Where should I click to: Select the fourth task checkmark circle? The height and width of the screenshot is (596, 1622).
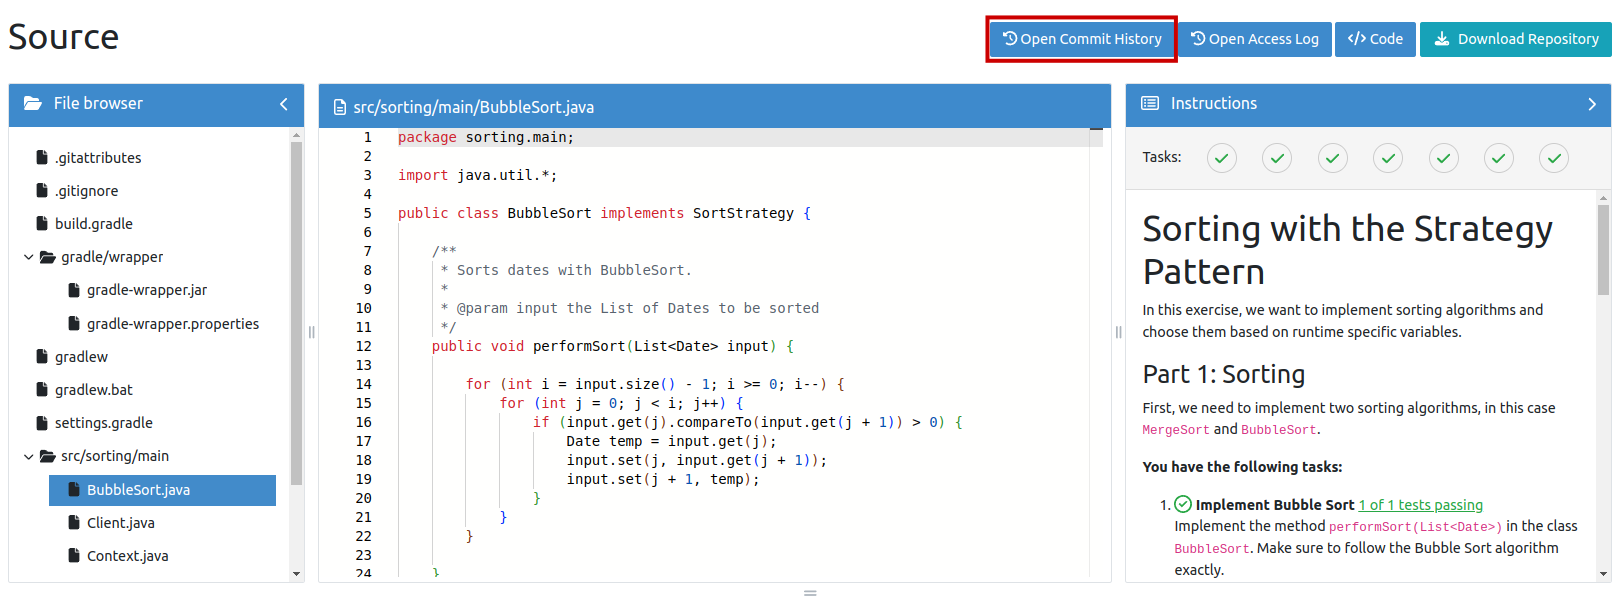(x=1387, y=158)
